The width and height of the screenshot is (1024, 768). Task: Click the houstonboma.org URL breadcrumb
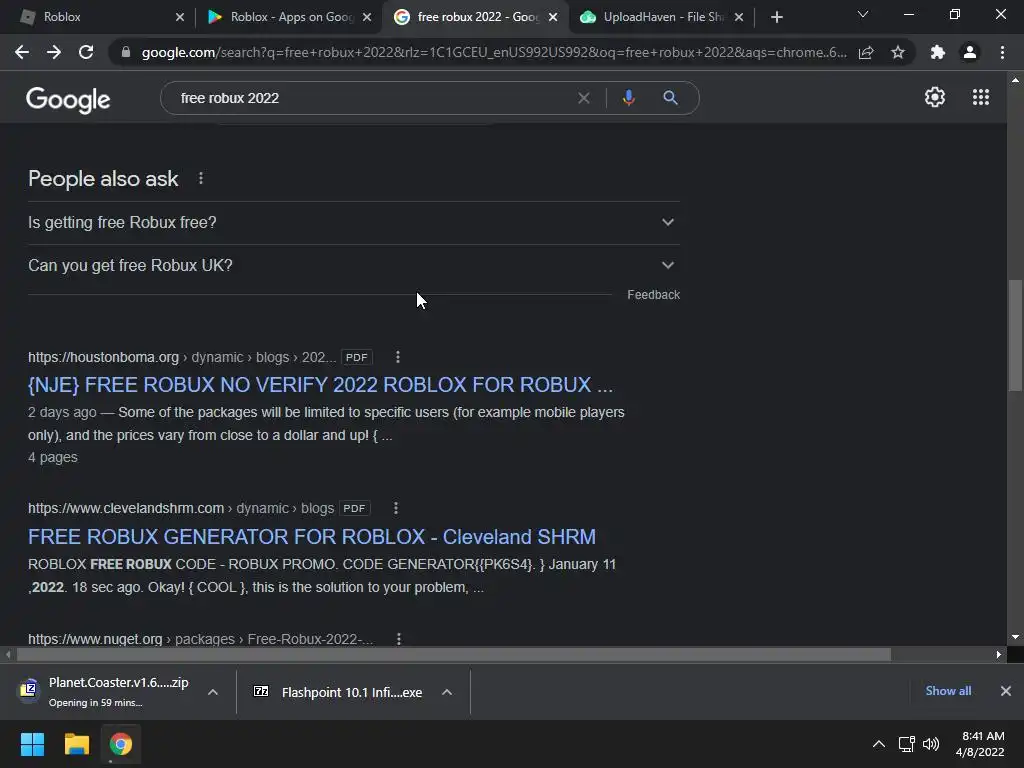182,357
